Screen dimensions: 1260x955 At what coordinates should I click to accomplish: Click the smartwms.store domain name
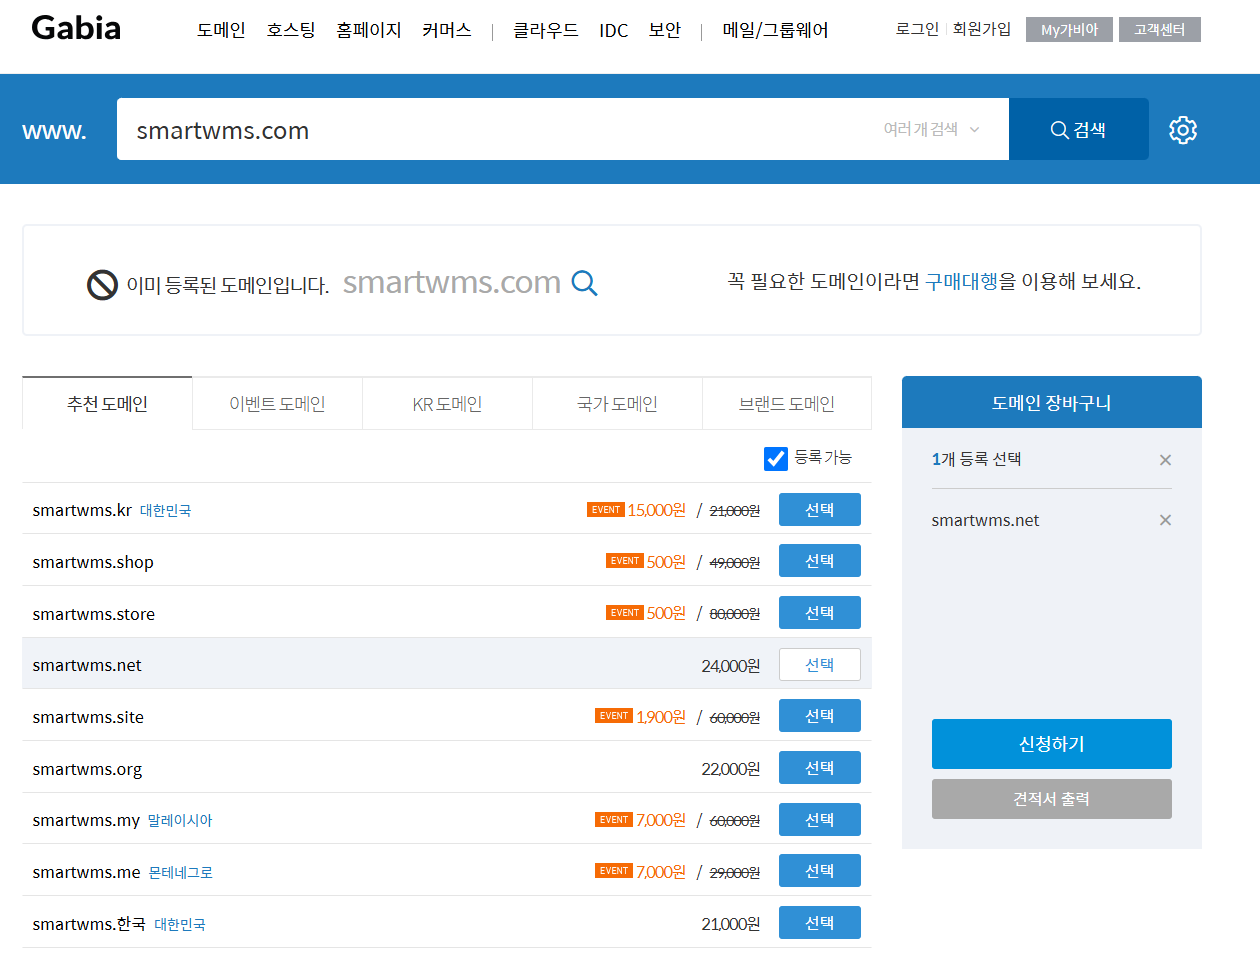[94, 614]
